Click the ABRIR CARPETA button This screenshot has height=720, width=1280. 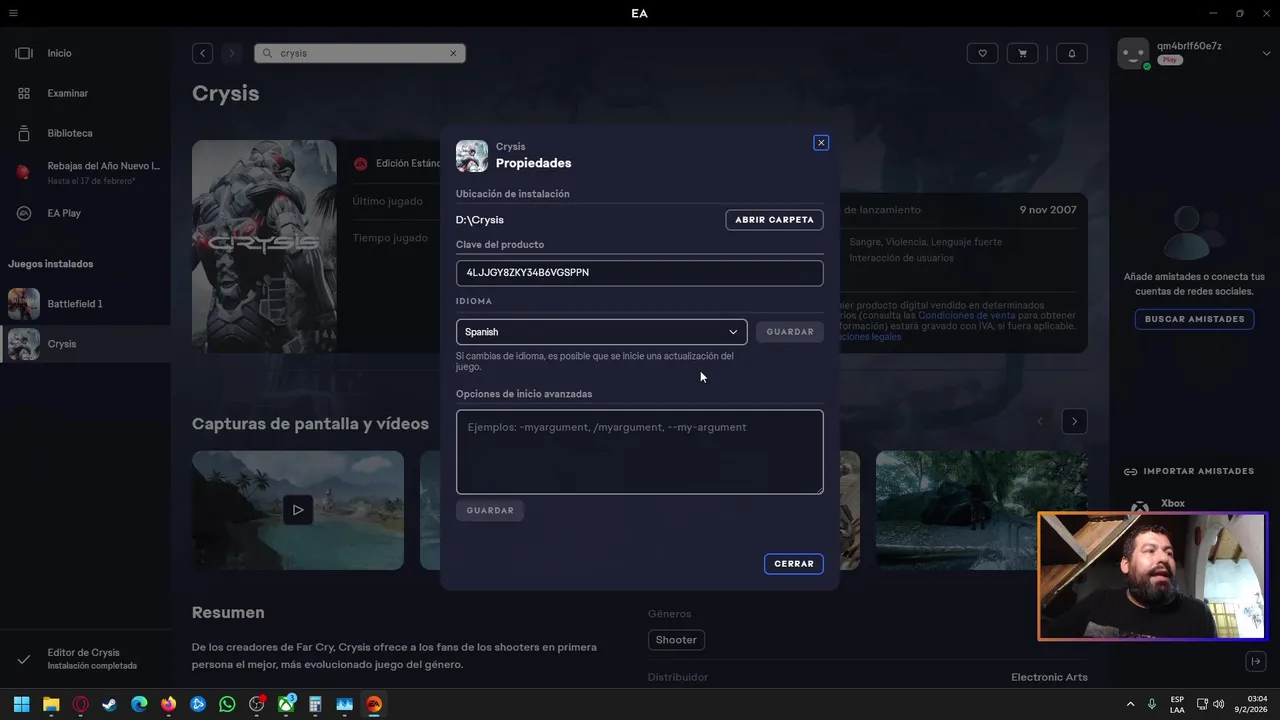click(774, 220)
